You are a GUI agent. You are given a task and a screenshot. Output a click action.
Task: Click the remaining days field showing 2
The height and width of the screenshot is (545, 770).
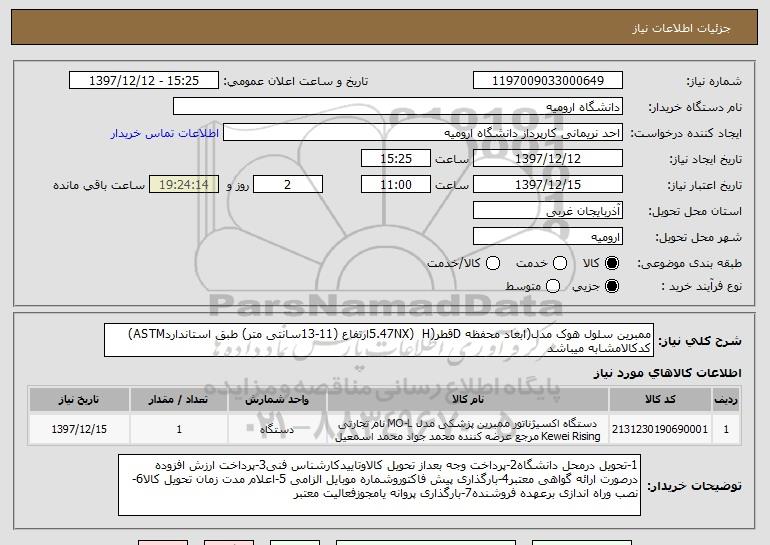(x=288, y=185)
